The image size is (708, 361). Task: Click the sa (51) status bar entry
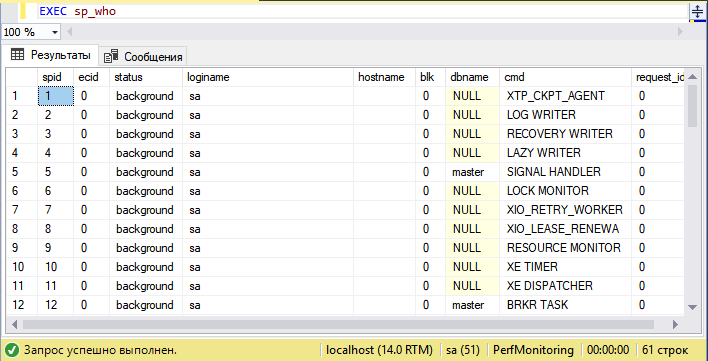pos(462,350)
